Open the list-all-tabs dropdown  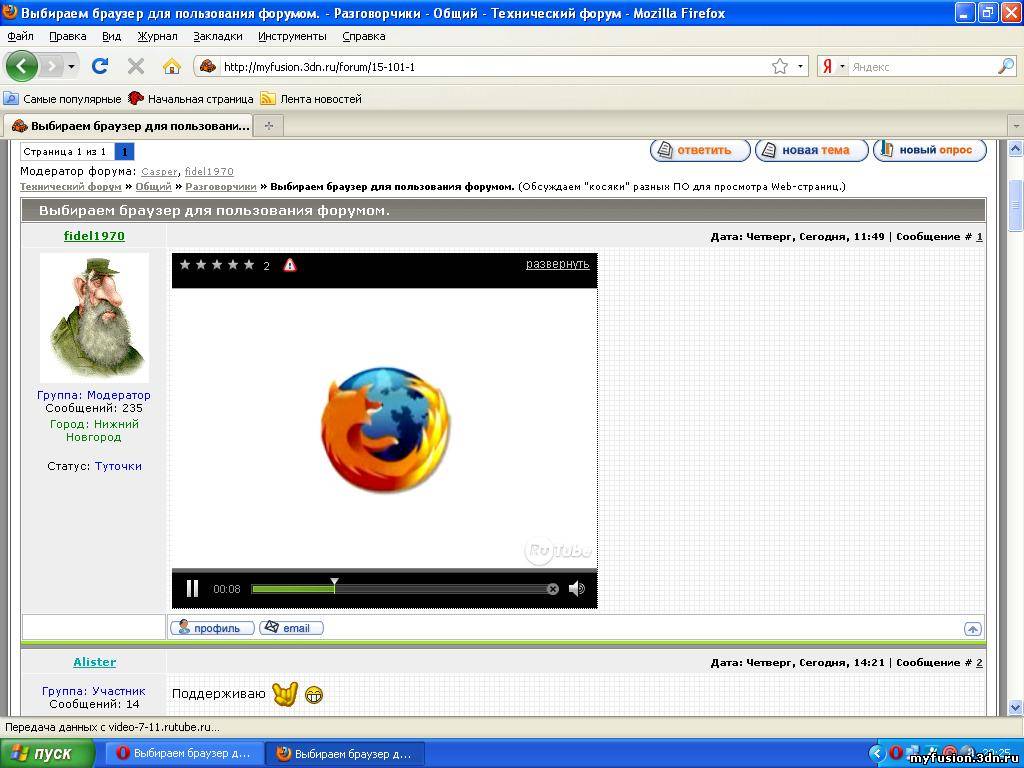point(1016,125)
